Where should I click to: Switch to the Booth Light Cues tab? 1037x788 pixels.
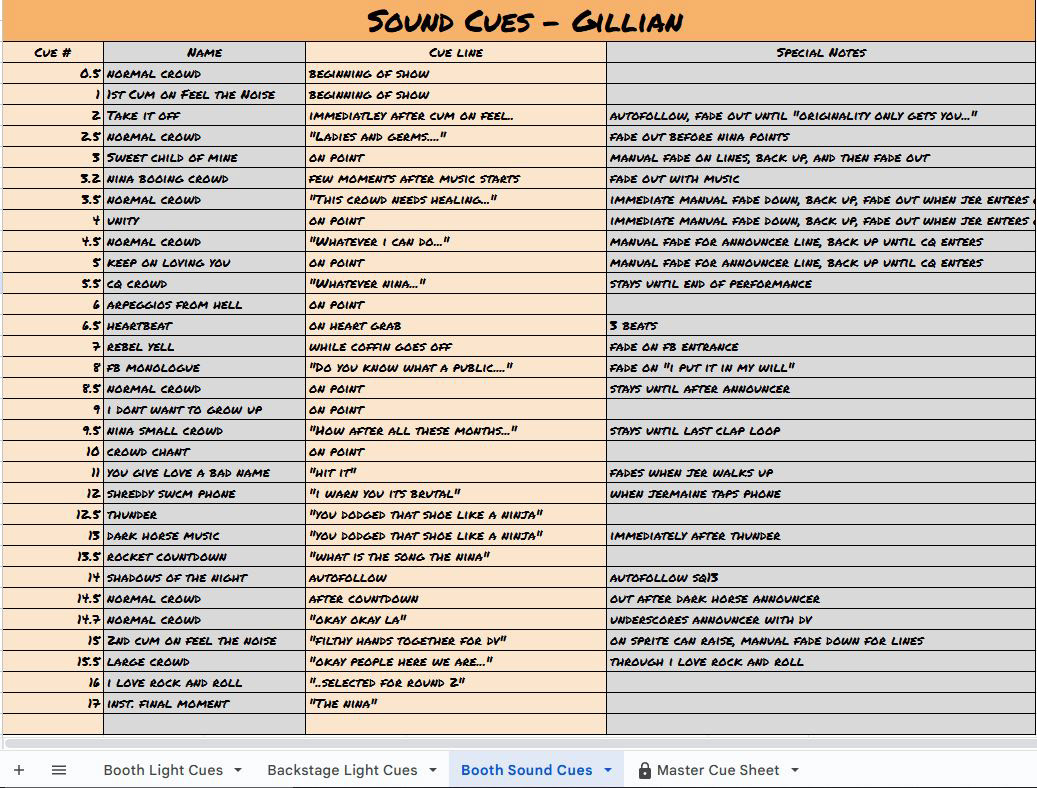click(163, 770)
